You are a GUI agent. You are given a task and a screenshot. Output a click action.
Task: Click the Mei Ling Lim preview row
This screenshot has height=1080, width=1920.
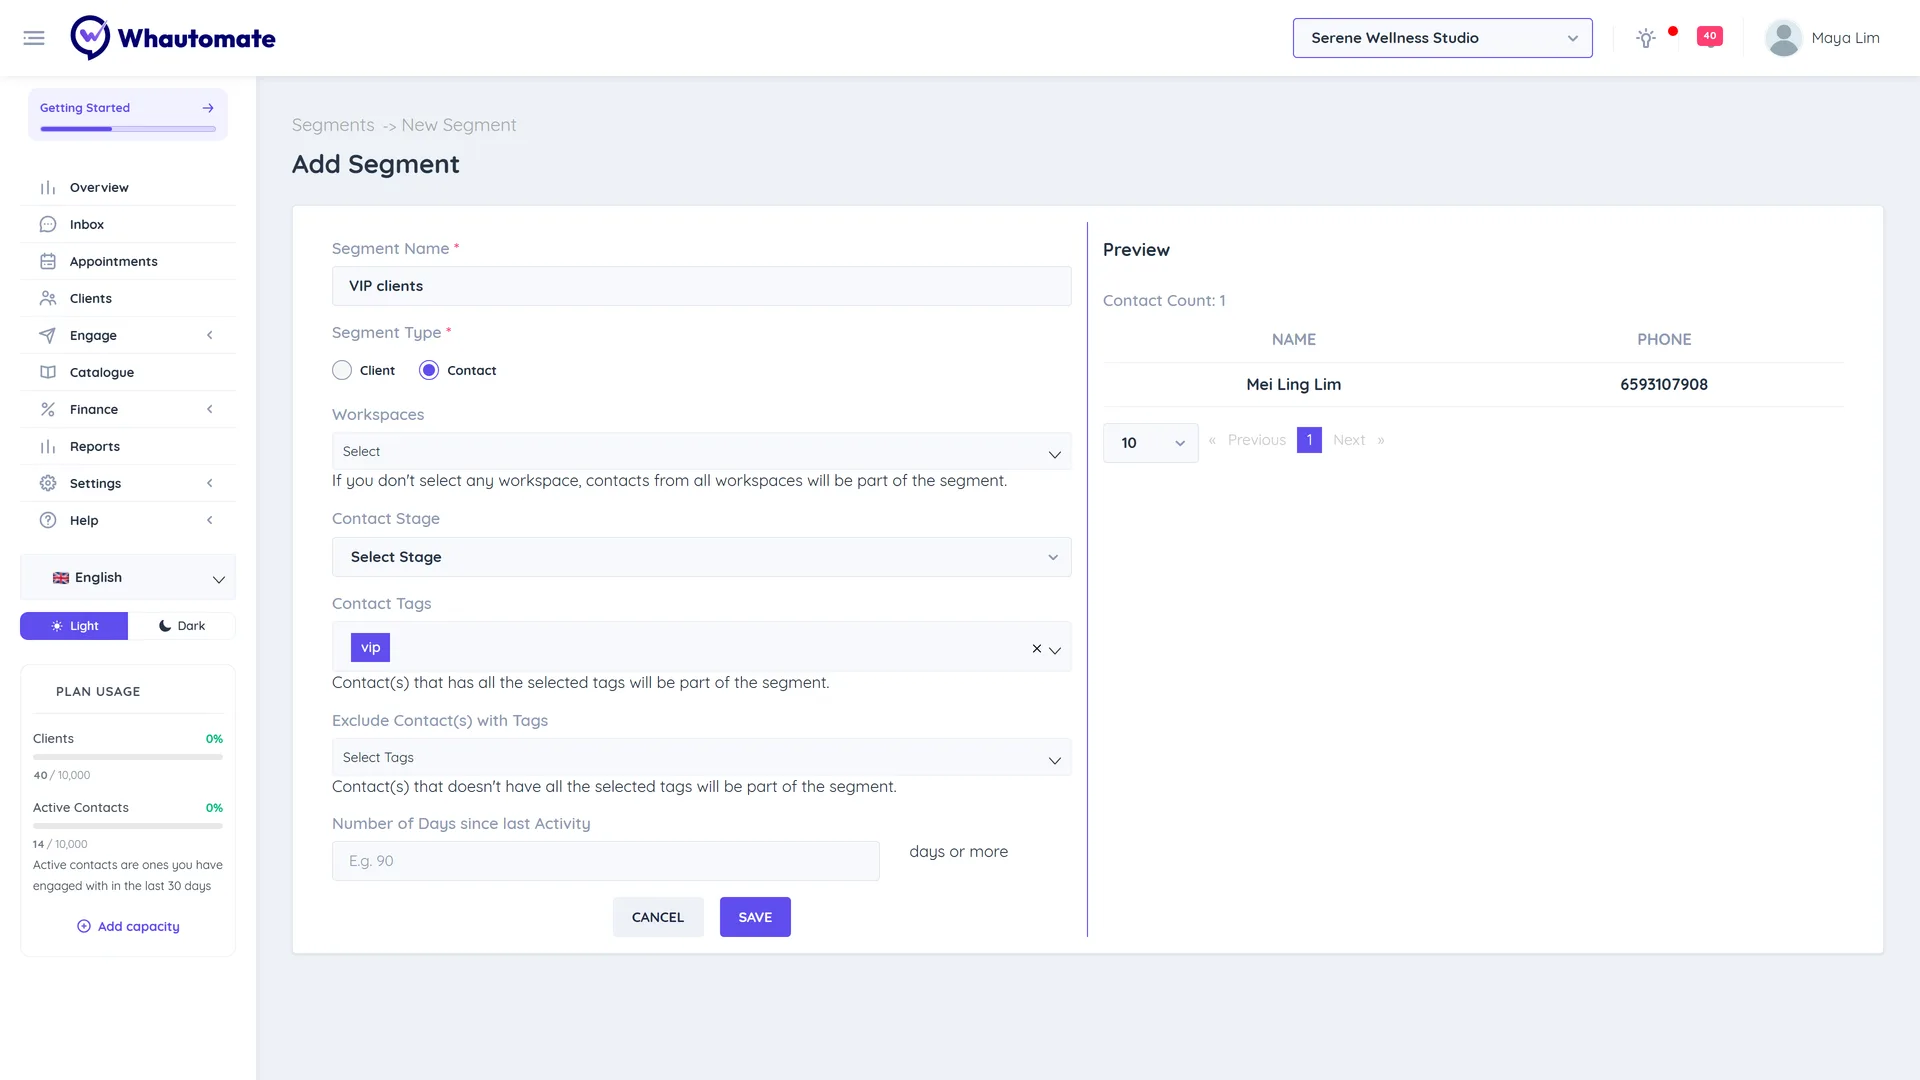point(1473,385)
